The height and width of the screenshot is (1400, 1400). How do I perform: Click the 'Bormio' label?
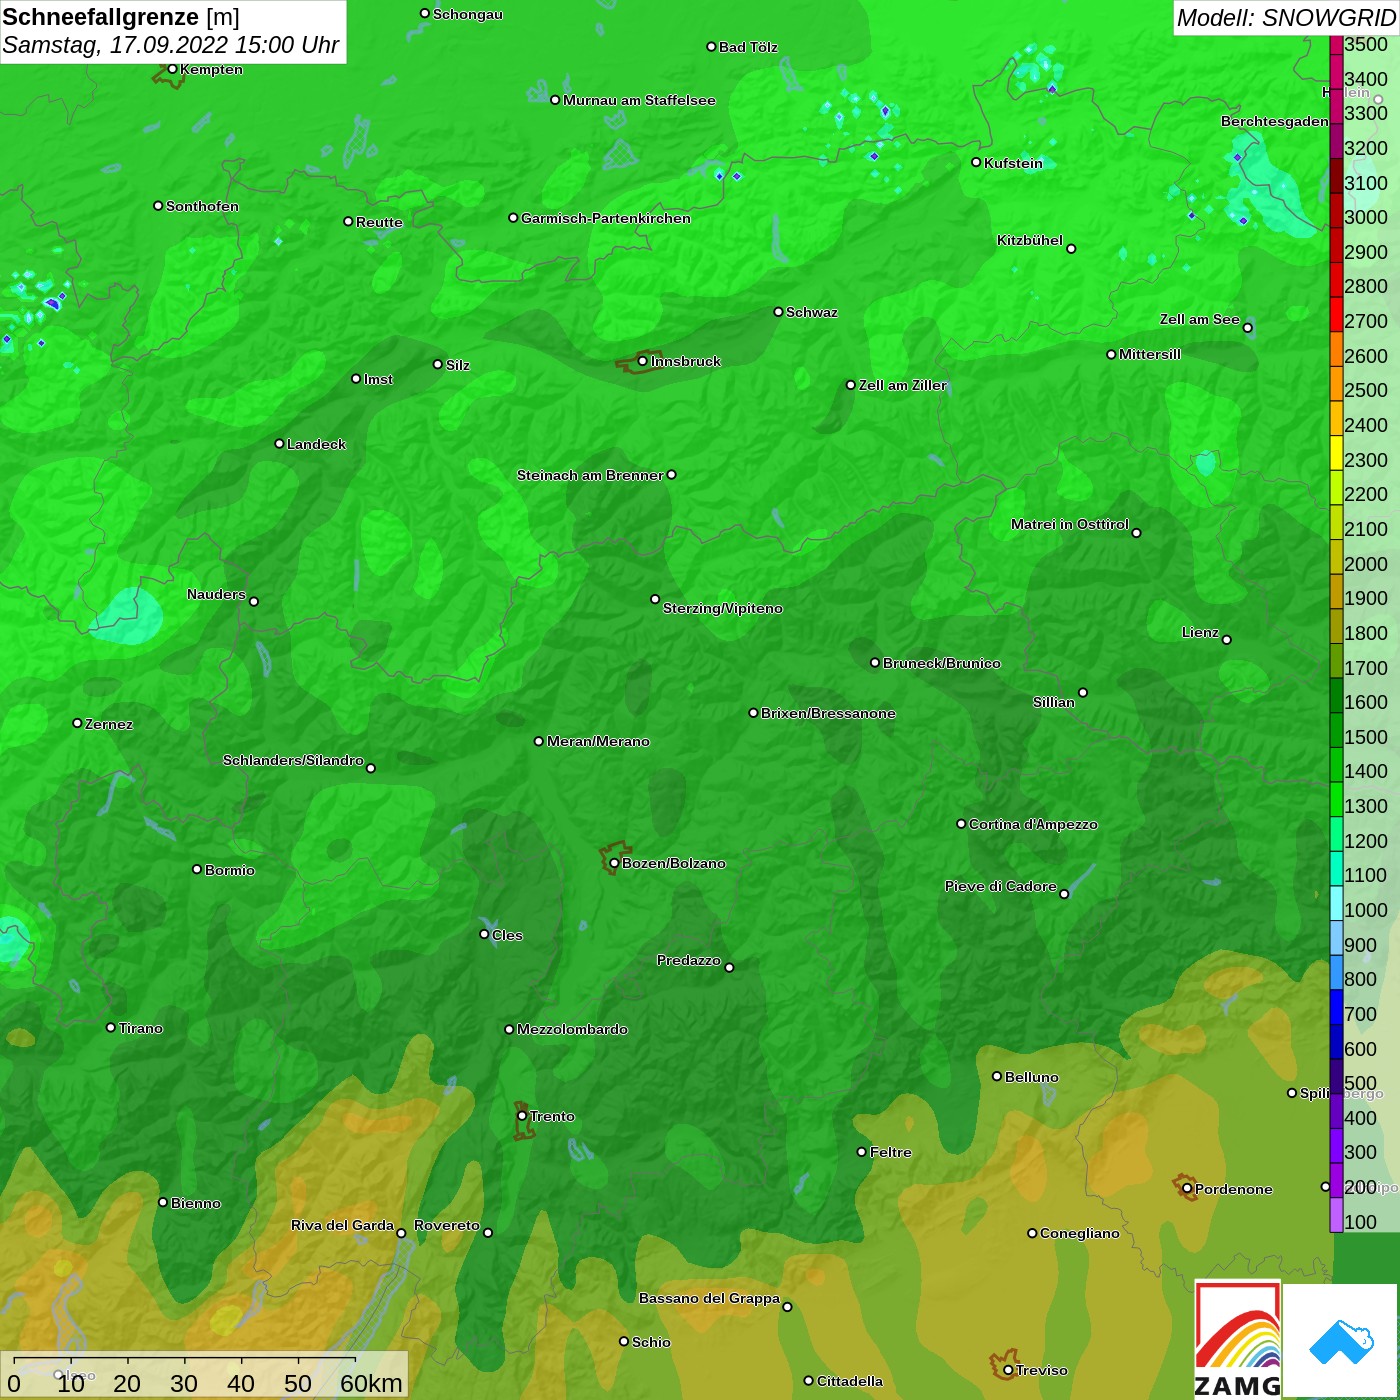click(x=230, y=870)
